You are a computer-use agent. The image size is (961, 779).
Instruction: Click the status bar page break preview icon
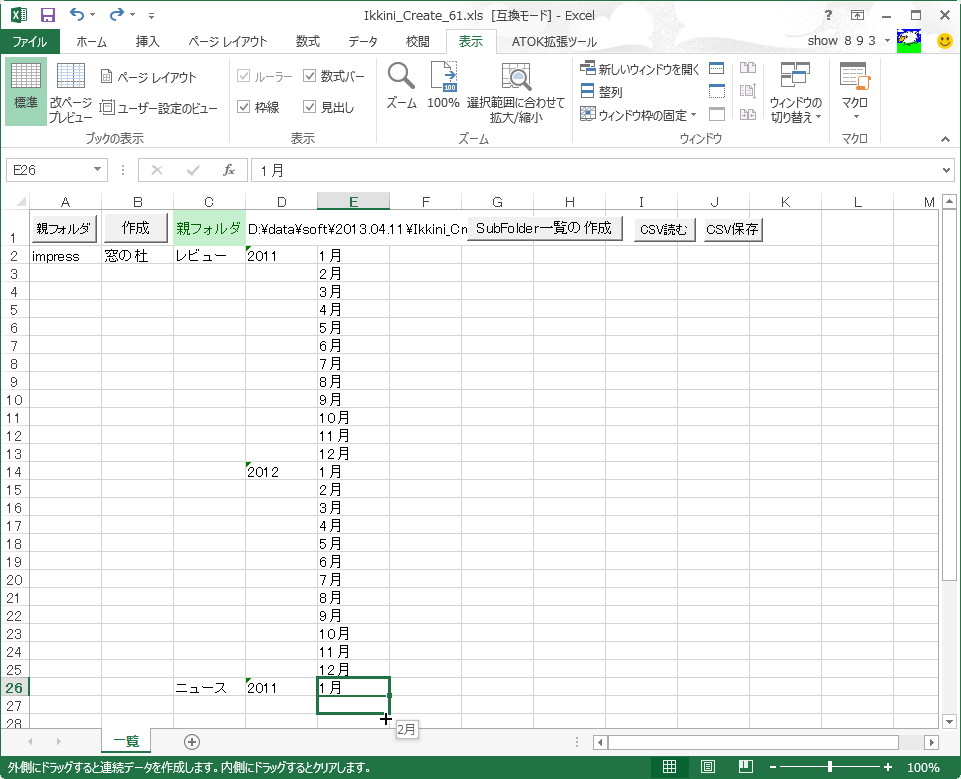click(x=746, y=767)
